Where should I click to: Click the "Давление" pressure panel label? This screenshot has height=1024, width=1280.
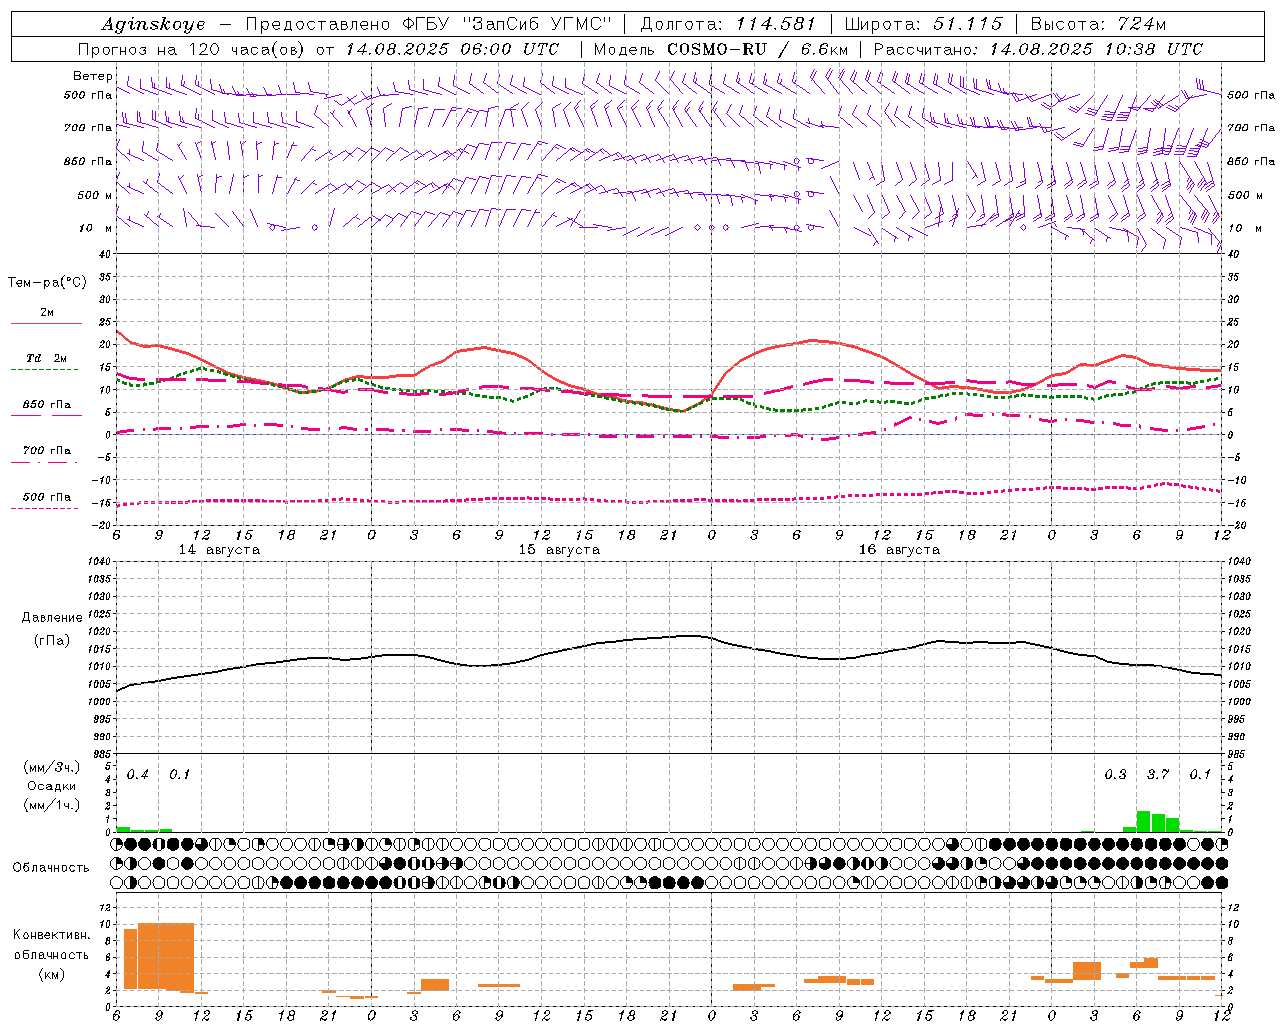[52, 618]
